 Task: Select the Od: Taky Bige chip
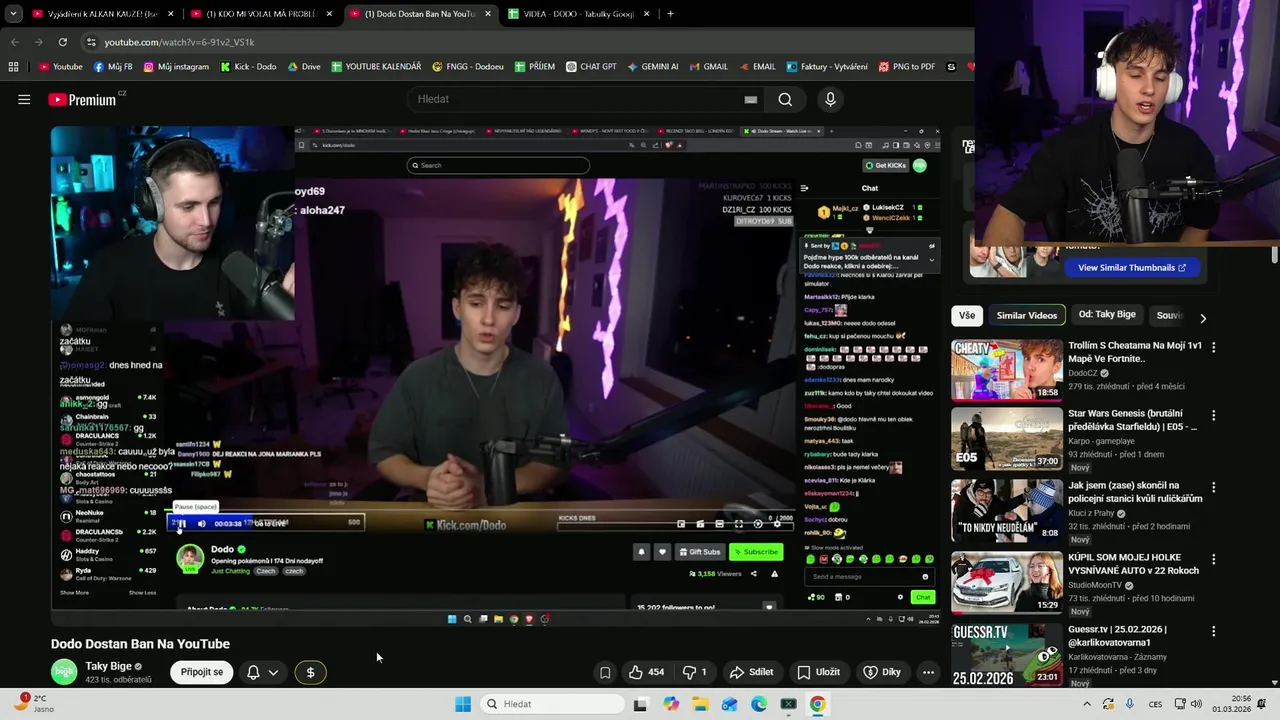(x=1107, y=315)
